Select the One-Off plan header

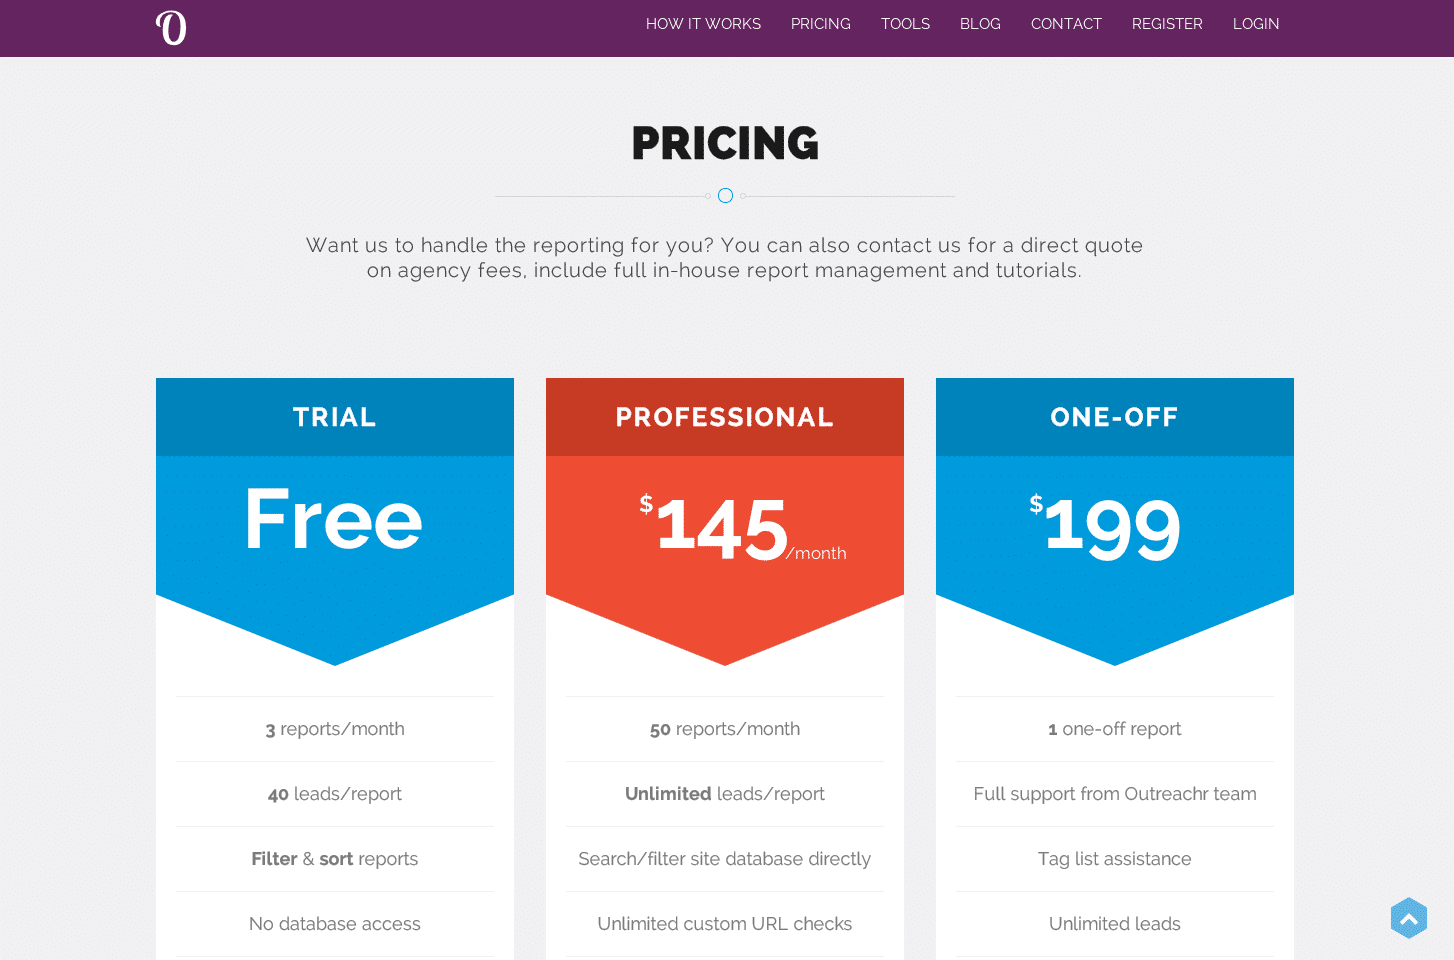click(x=1114, y=417)
